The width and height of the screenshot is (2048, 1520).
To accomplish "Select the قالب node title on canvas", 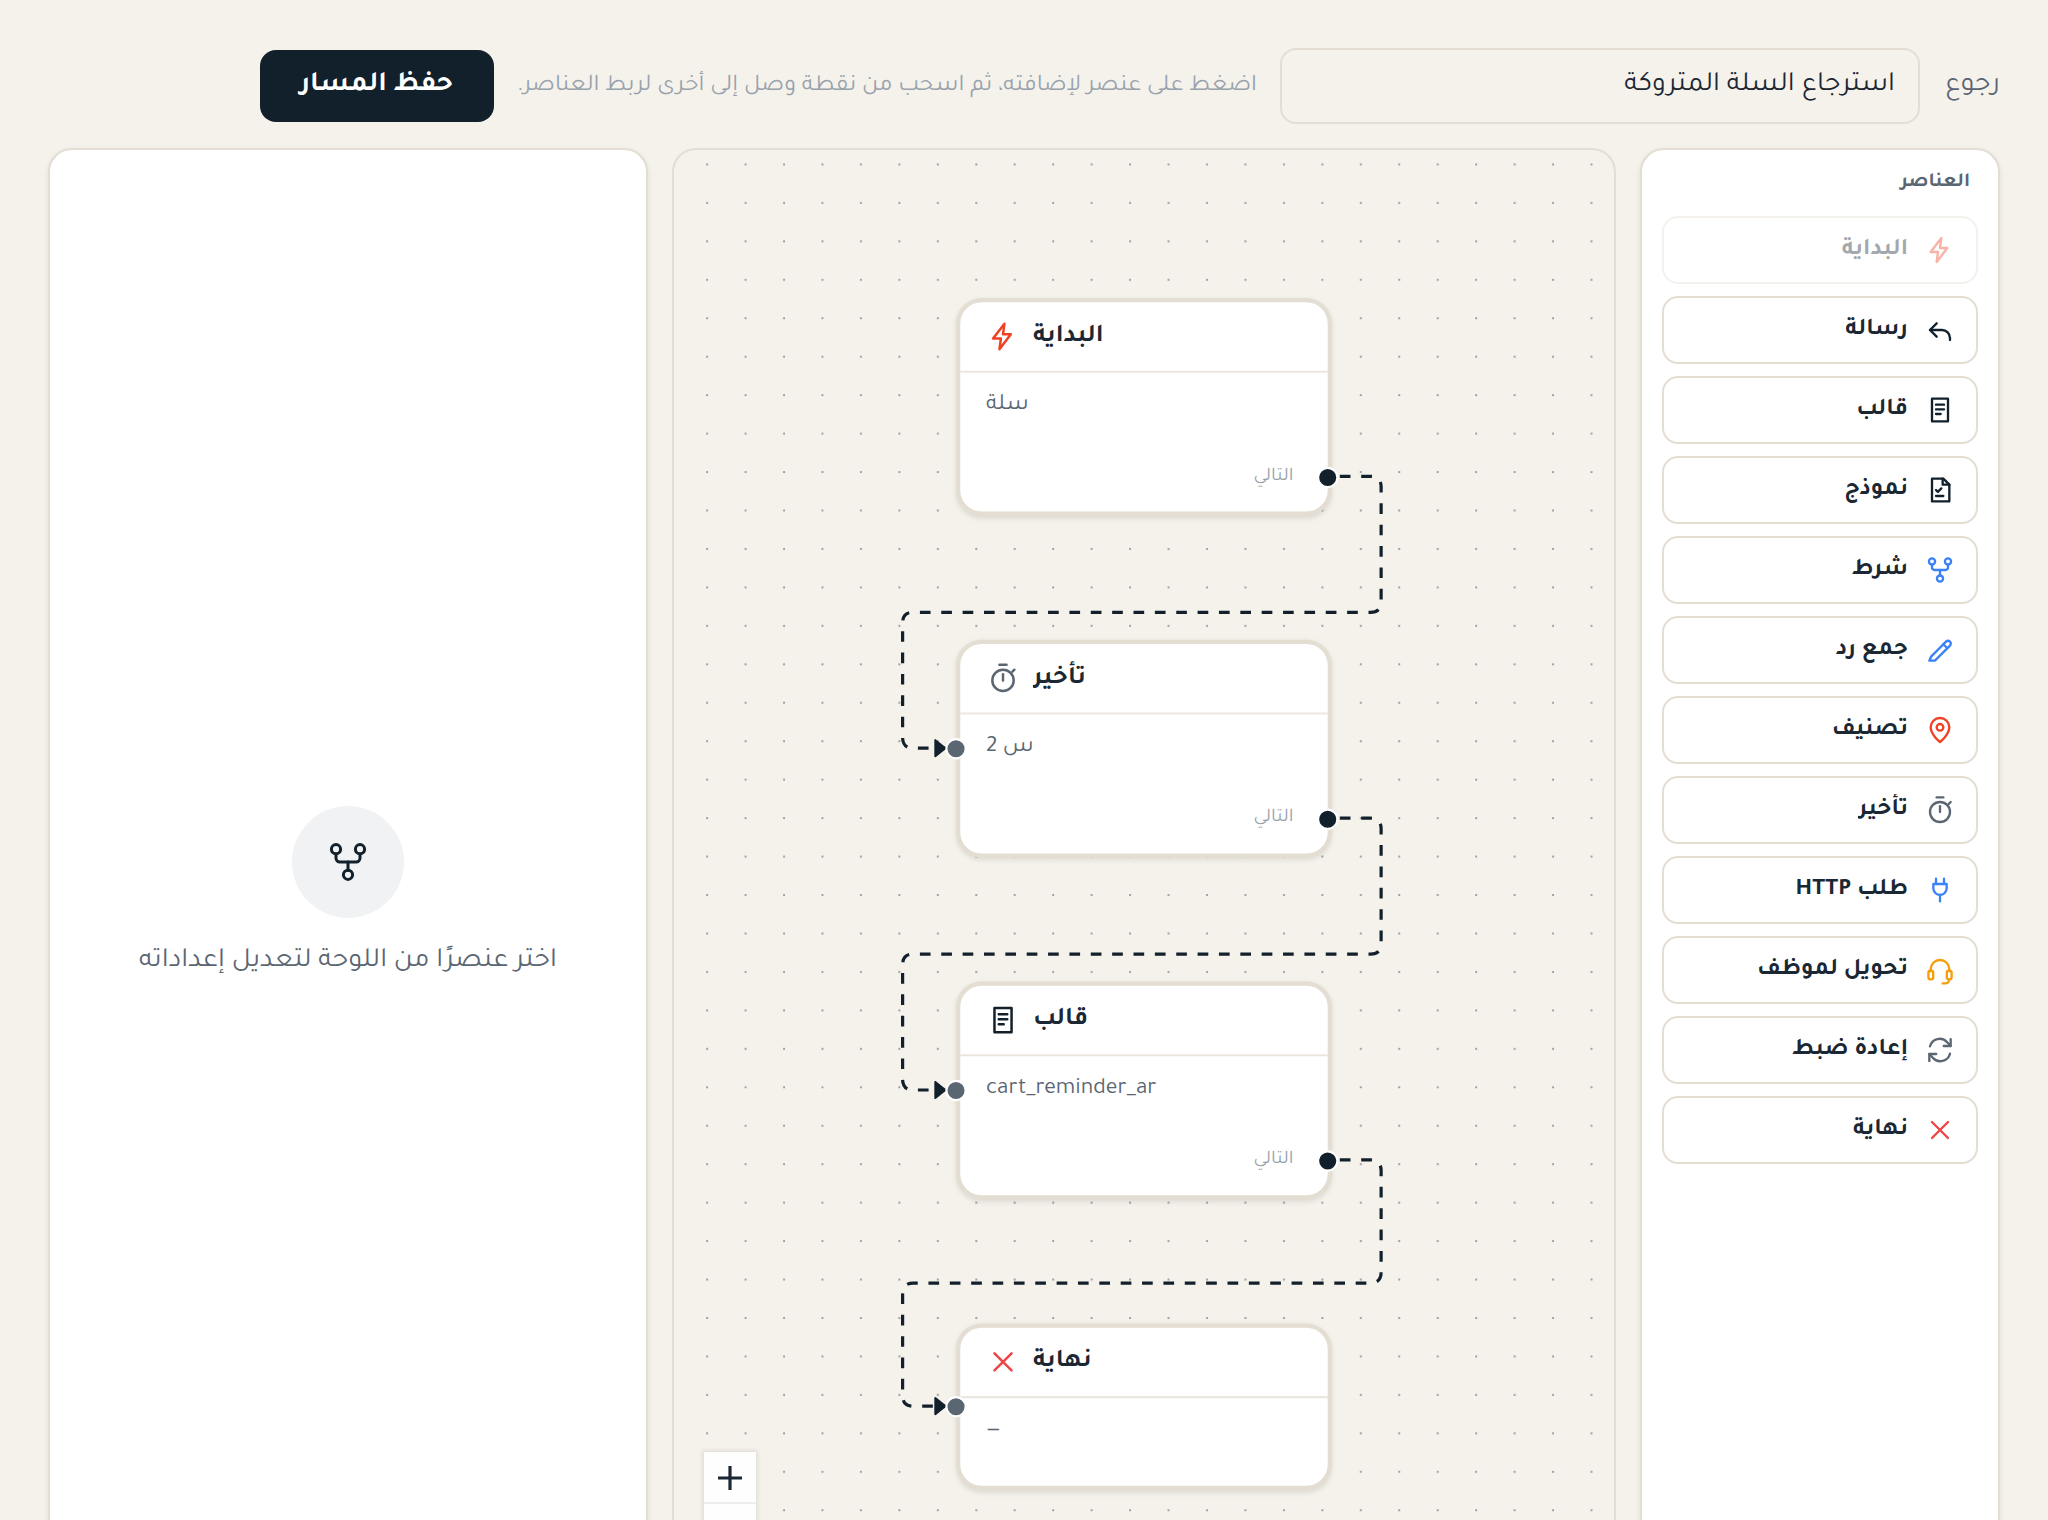I will tap(1061, 1017).
